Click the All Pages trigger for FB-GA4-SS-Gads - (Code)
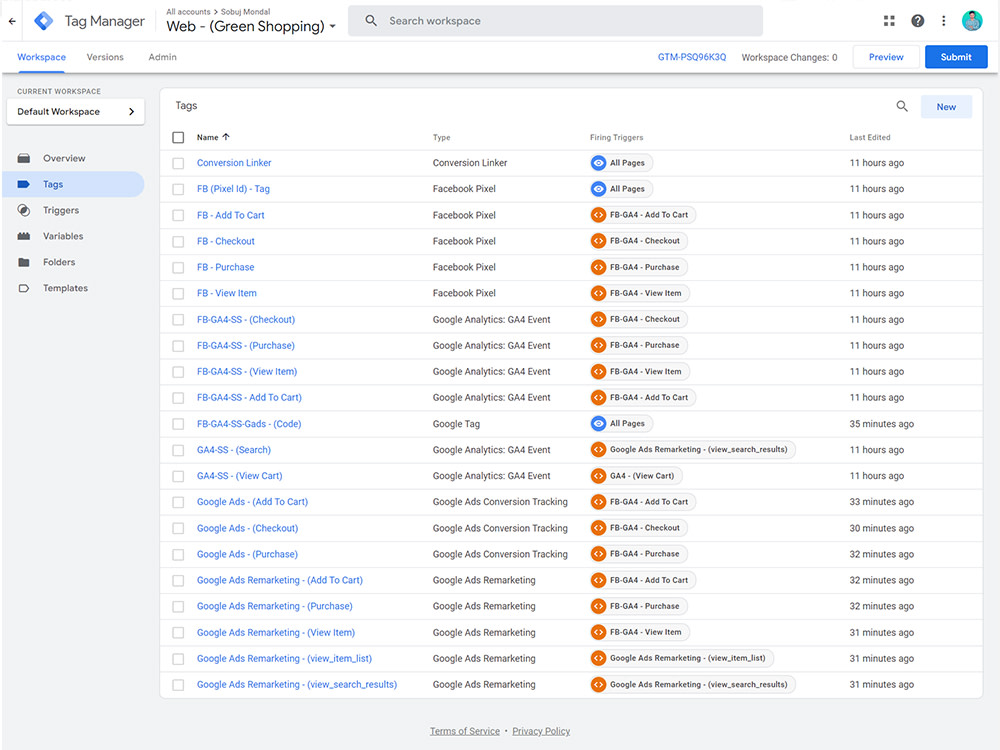This screenshot has width=1000, height=750. coord(621,423)
